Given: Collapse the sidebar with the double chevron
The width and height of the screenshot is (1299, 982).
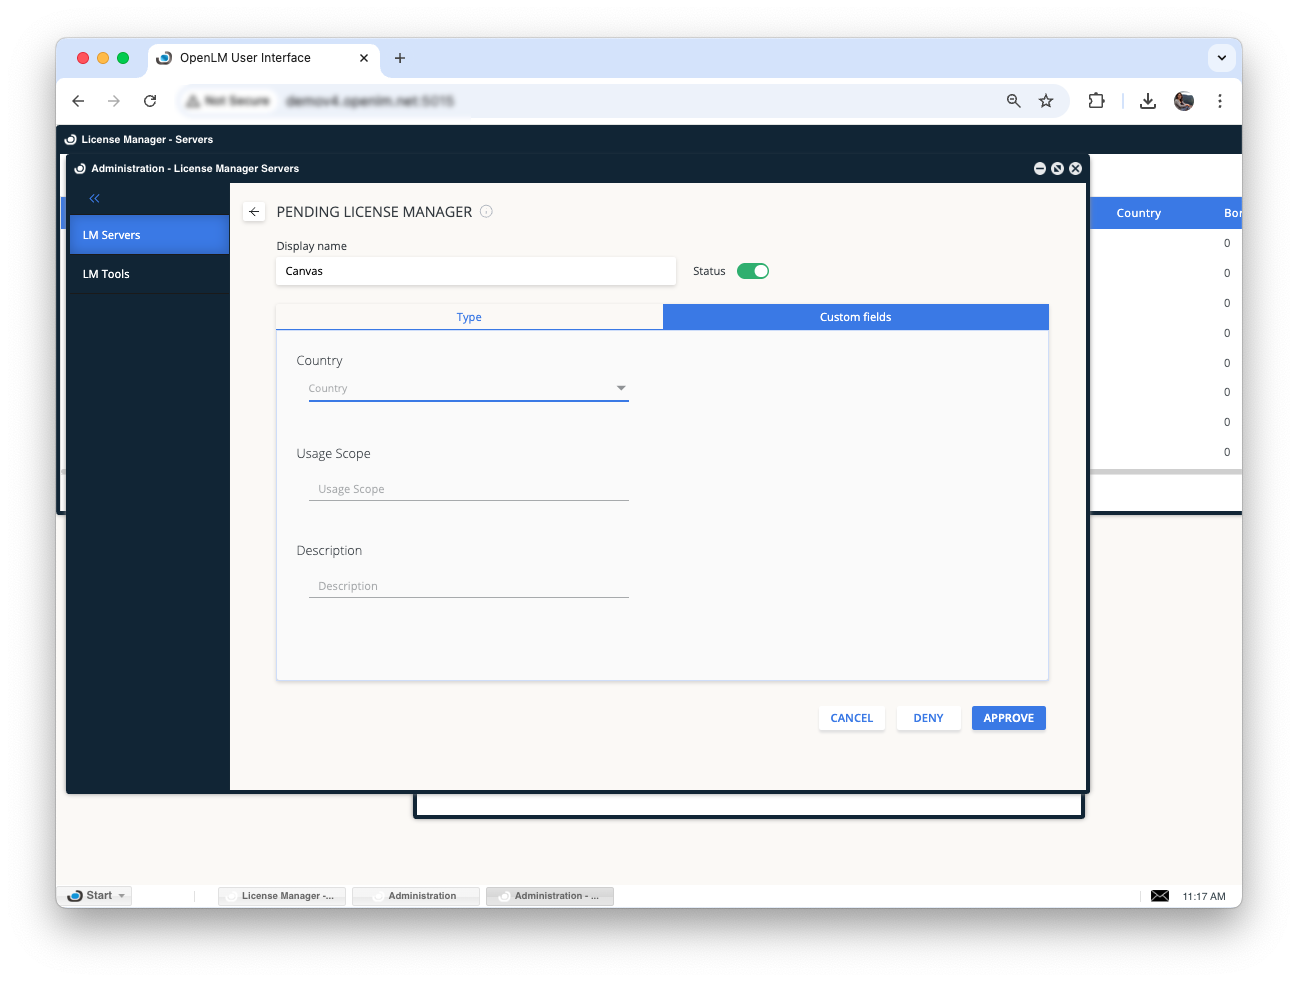Looking at the screenshot, I should pyautogui.click(x=95, y=199).
